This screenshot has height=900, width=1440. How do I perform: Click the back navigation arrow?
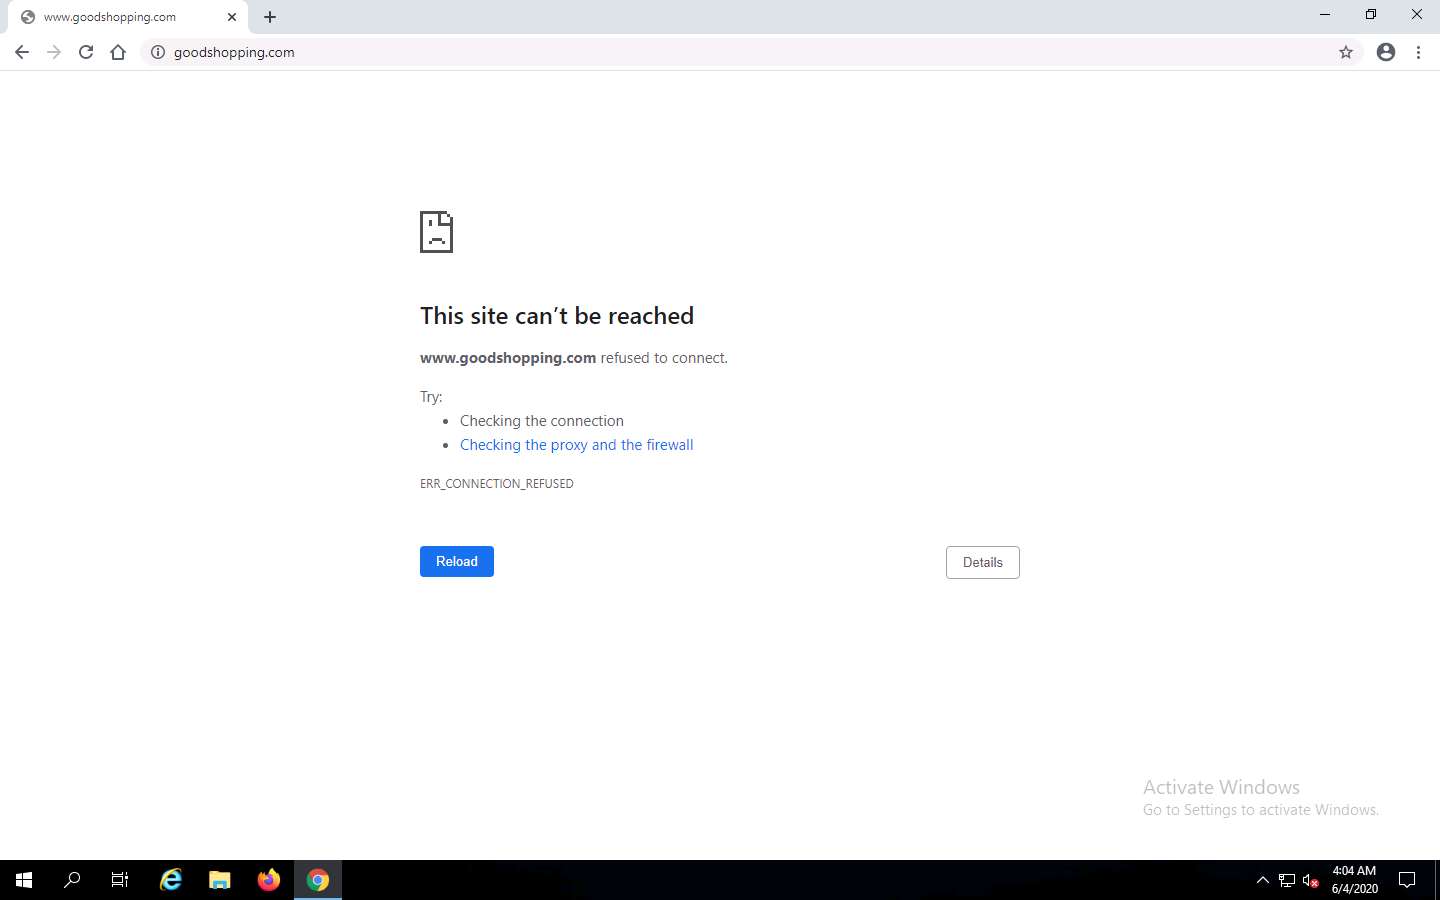[x=22, y=52]
